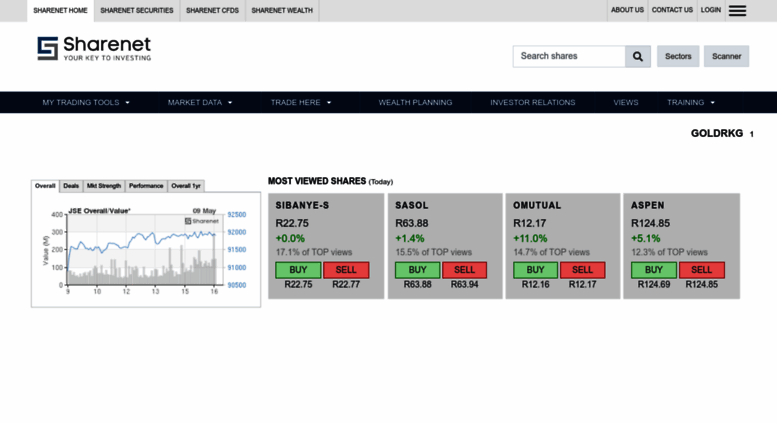777x423 pixels.
Task: Click OMUTUAL's +11.0% change value
Action: click(x=530, y=239)
